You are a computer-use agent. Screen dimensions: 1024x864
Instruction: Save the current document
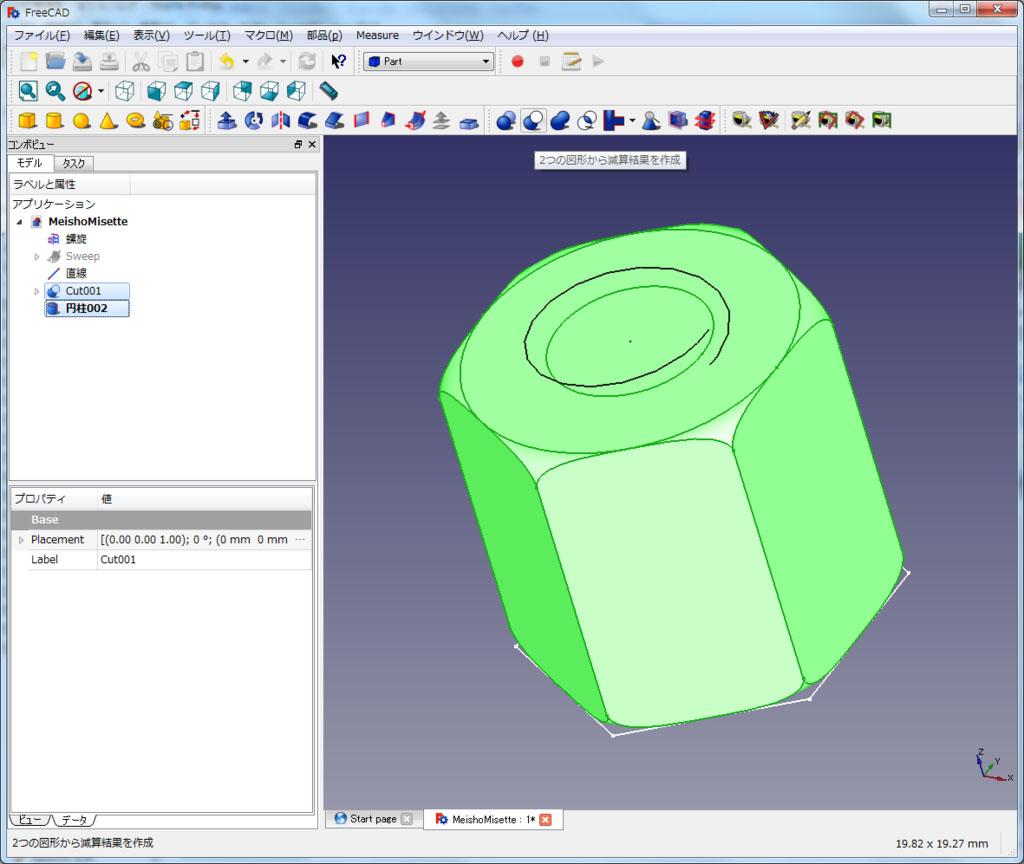tap(82, 61)
